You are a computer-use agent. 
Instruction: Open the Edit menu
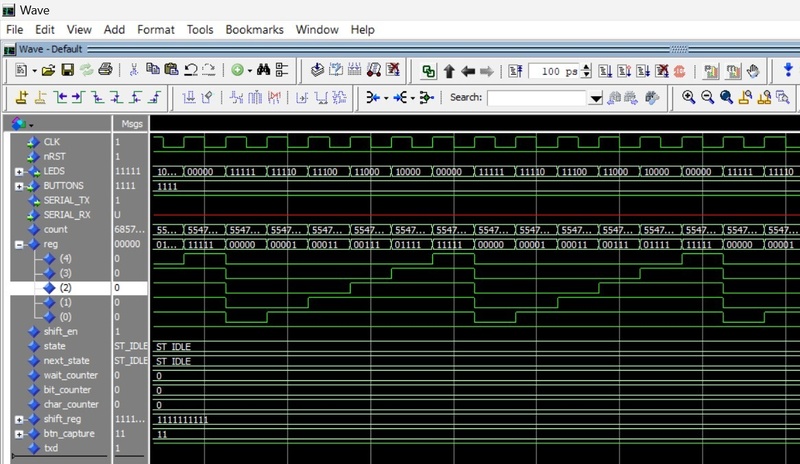pyautogui.click(x=45, y=30)
